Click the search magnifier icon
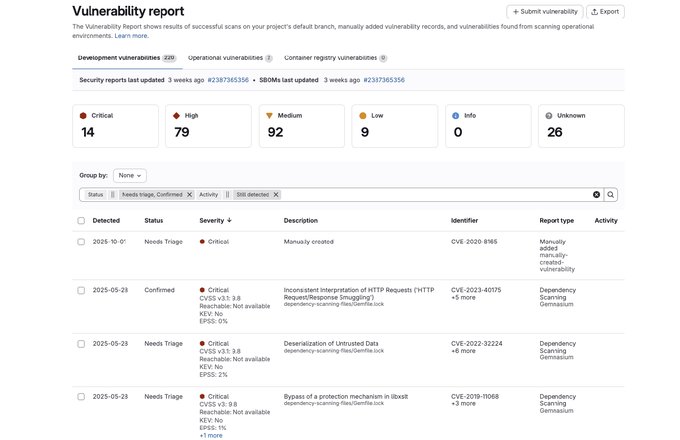This screenshot has height=440, width=680. click(611, 195)
